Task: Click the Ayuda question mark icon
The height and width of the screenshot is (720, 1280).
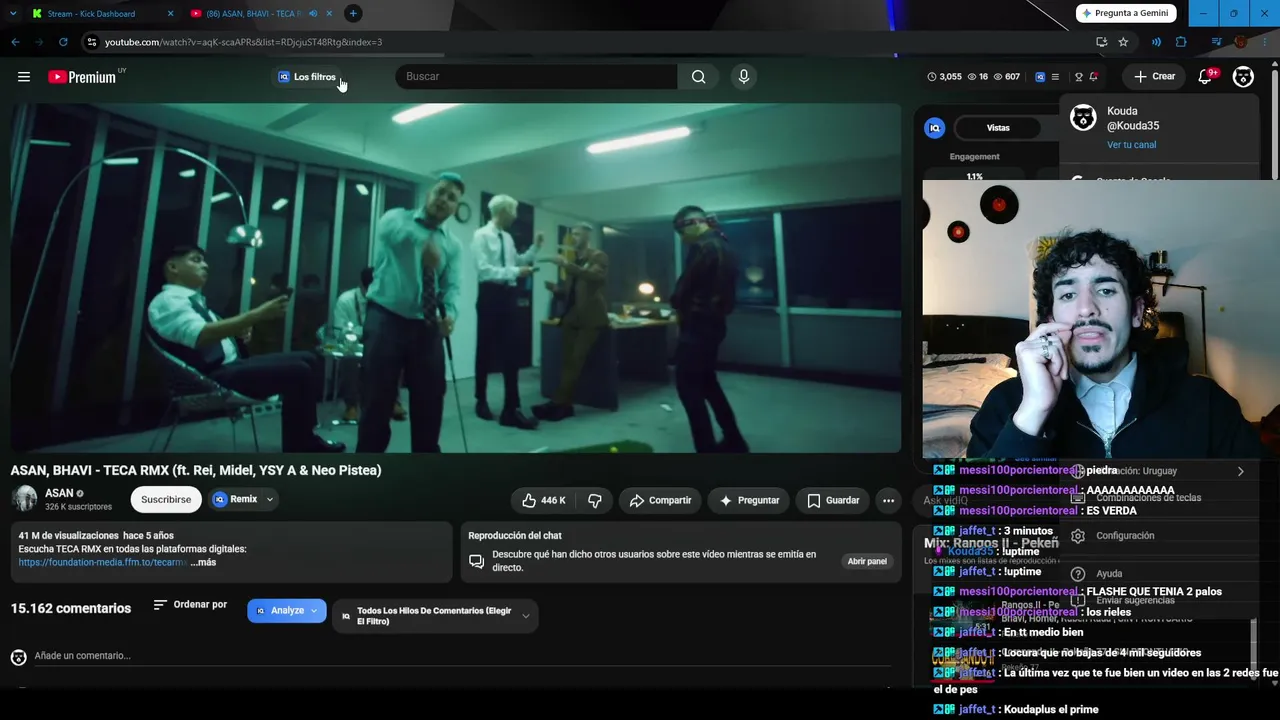Action: point(1078,574)
